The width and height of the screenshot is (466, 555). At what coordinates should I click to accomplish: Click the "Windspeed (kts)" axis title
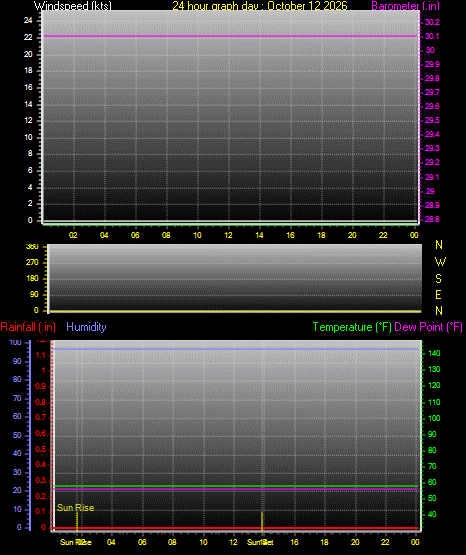pyautogui.click(x=73, y=6)
